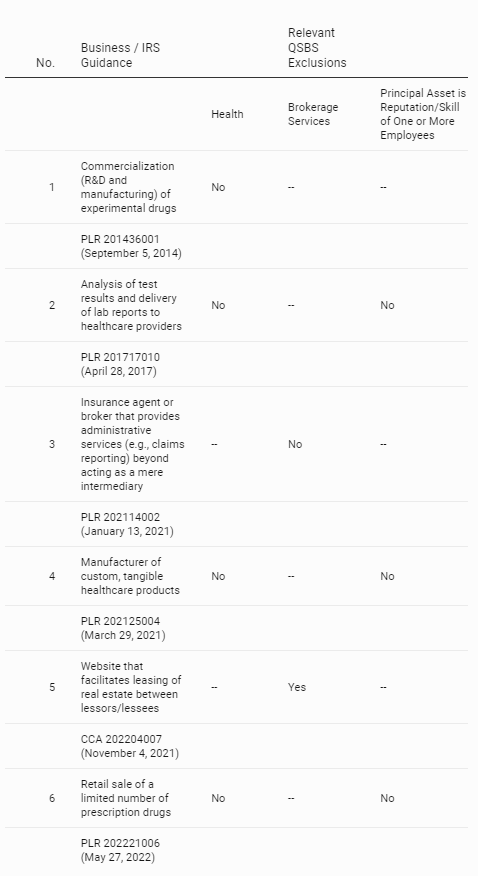Click row number 5 cell
Viewport: 478px width, 876px height.
(52, 687)
